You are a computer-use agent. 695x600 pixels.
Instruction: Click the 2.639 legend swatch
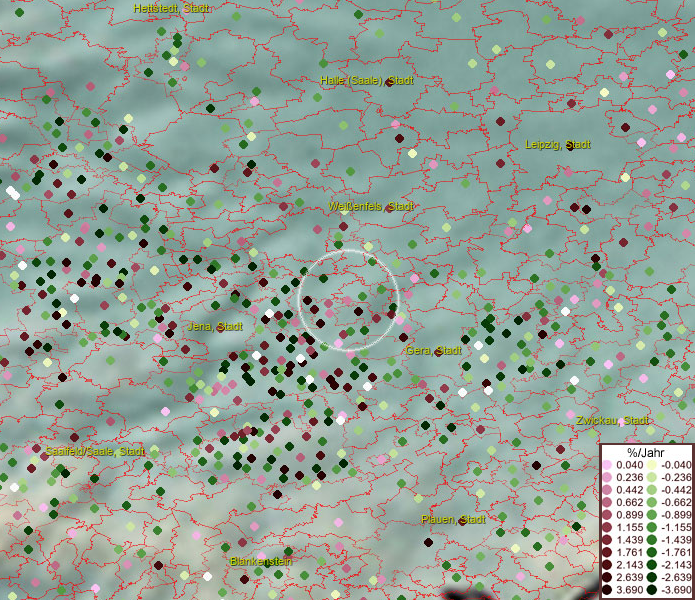(607, 577)
